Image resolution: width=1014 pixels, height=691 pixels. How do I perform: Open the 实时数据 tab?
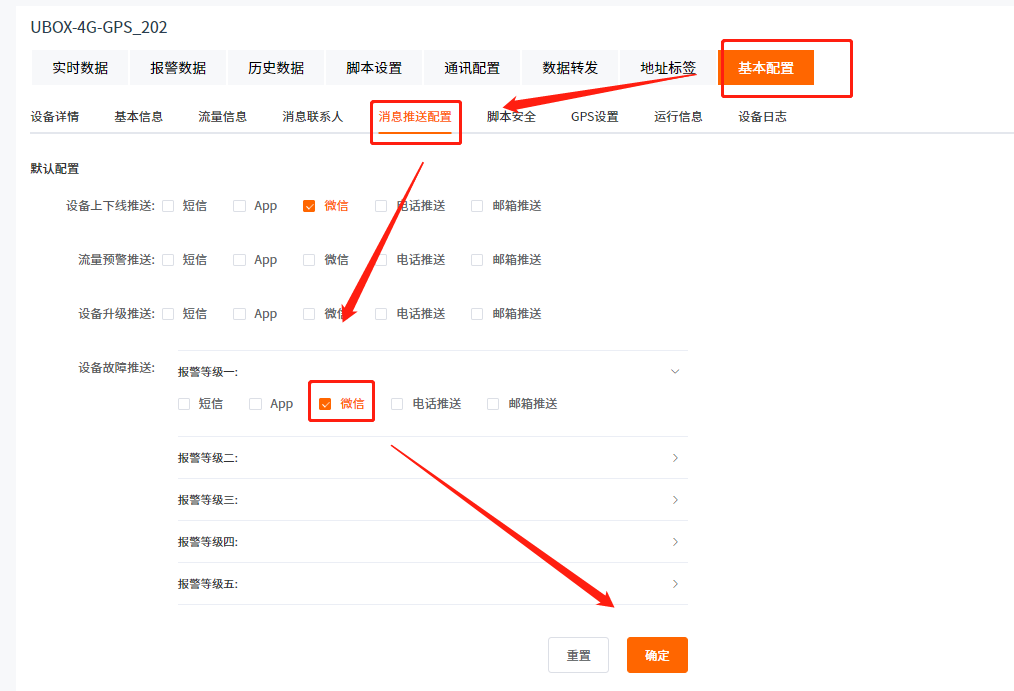(80, 68)
